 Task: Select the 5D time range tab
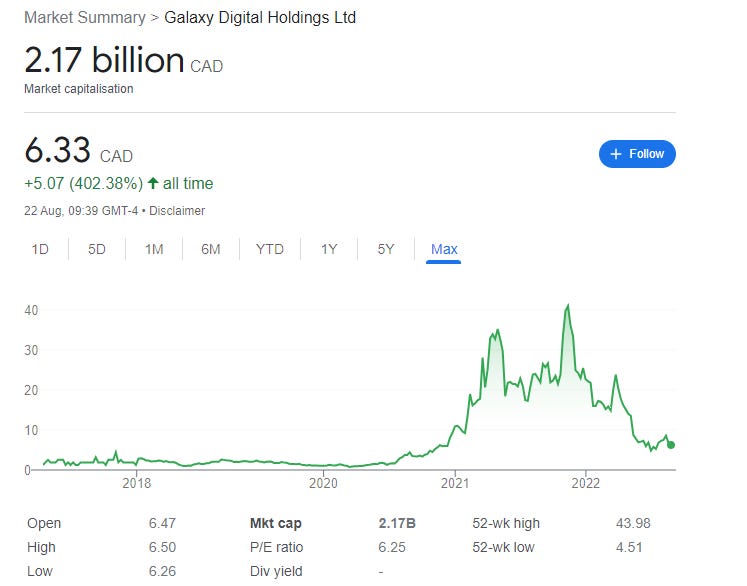pos(97,249)
